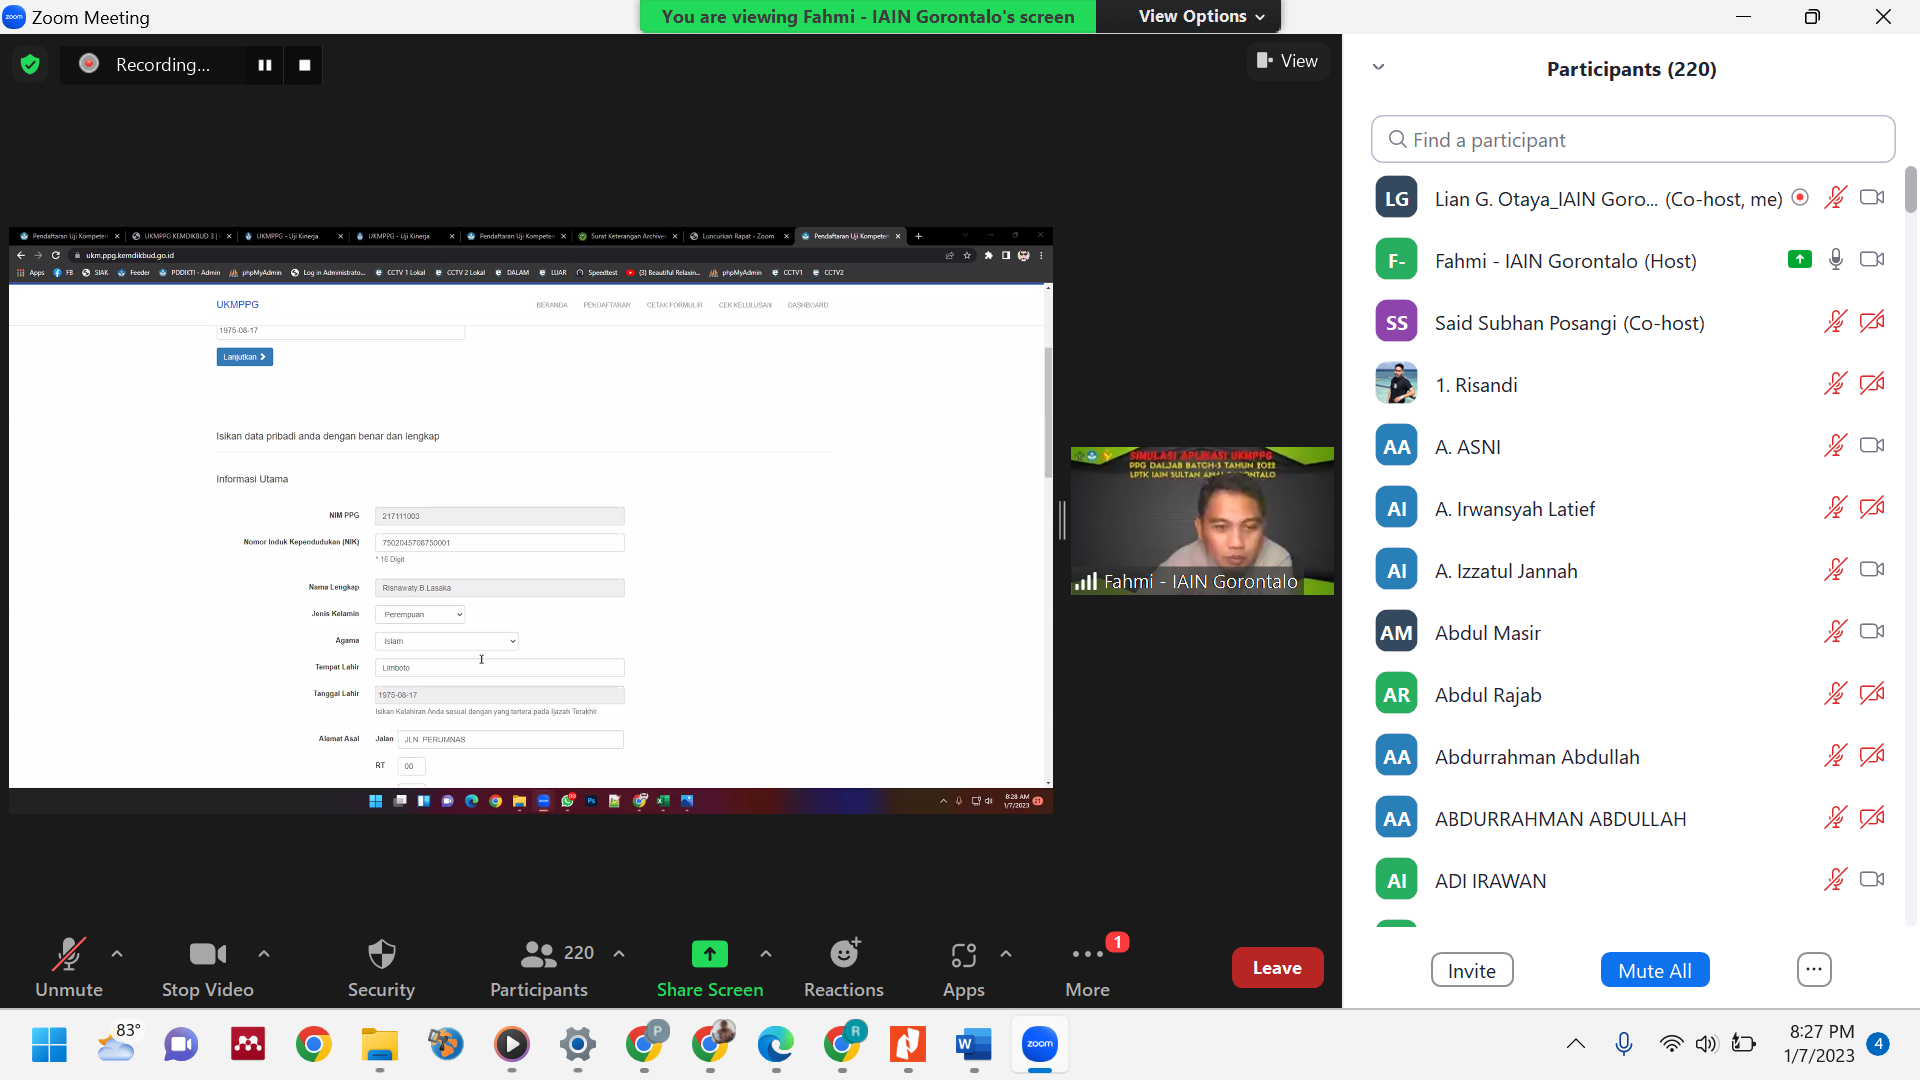The height and width of the screenshot is (1080, 1920).
Task: Click the green encryption shield icon
Action: (30, 65)
